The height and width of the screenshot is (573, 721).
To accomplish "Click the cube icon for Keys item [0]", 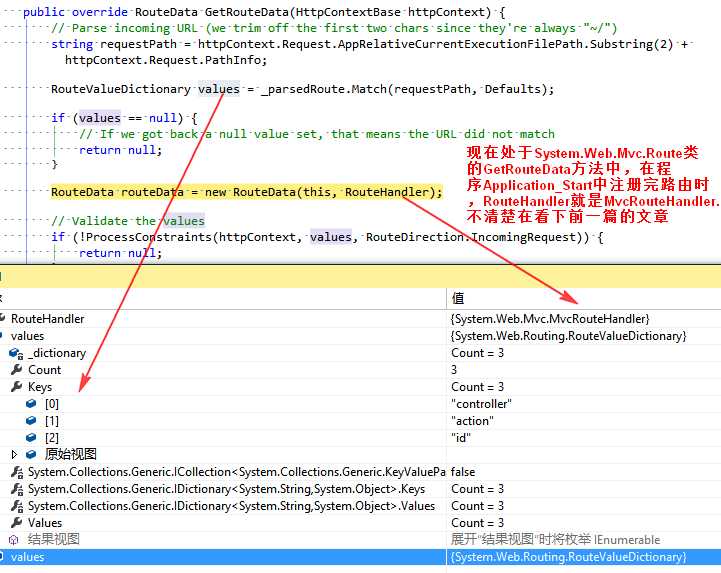I will 31,404.
